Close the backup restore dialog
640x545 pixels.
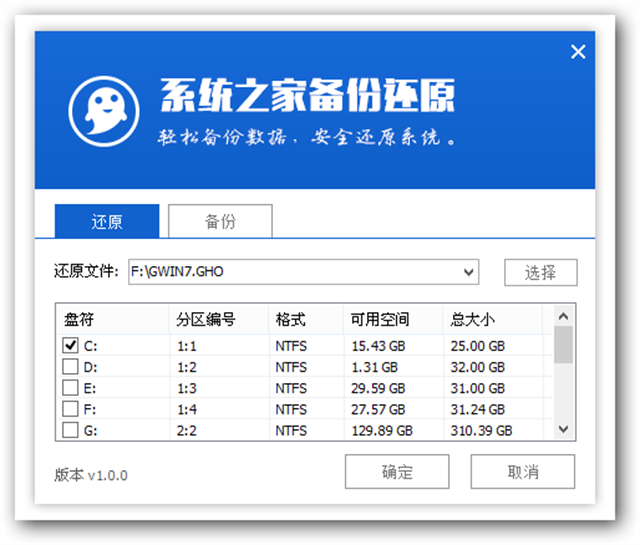578,52
